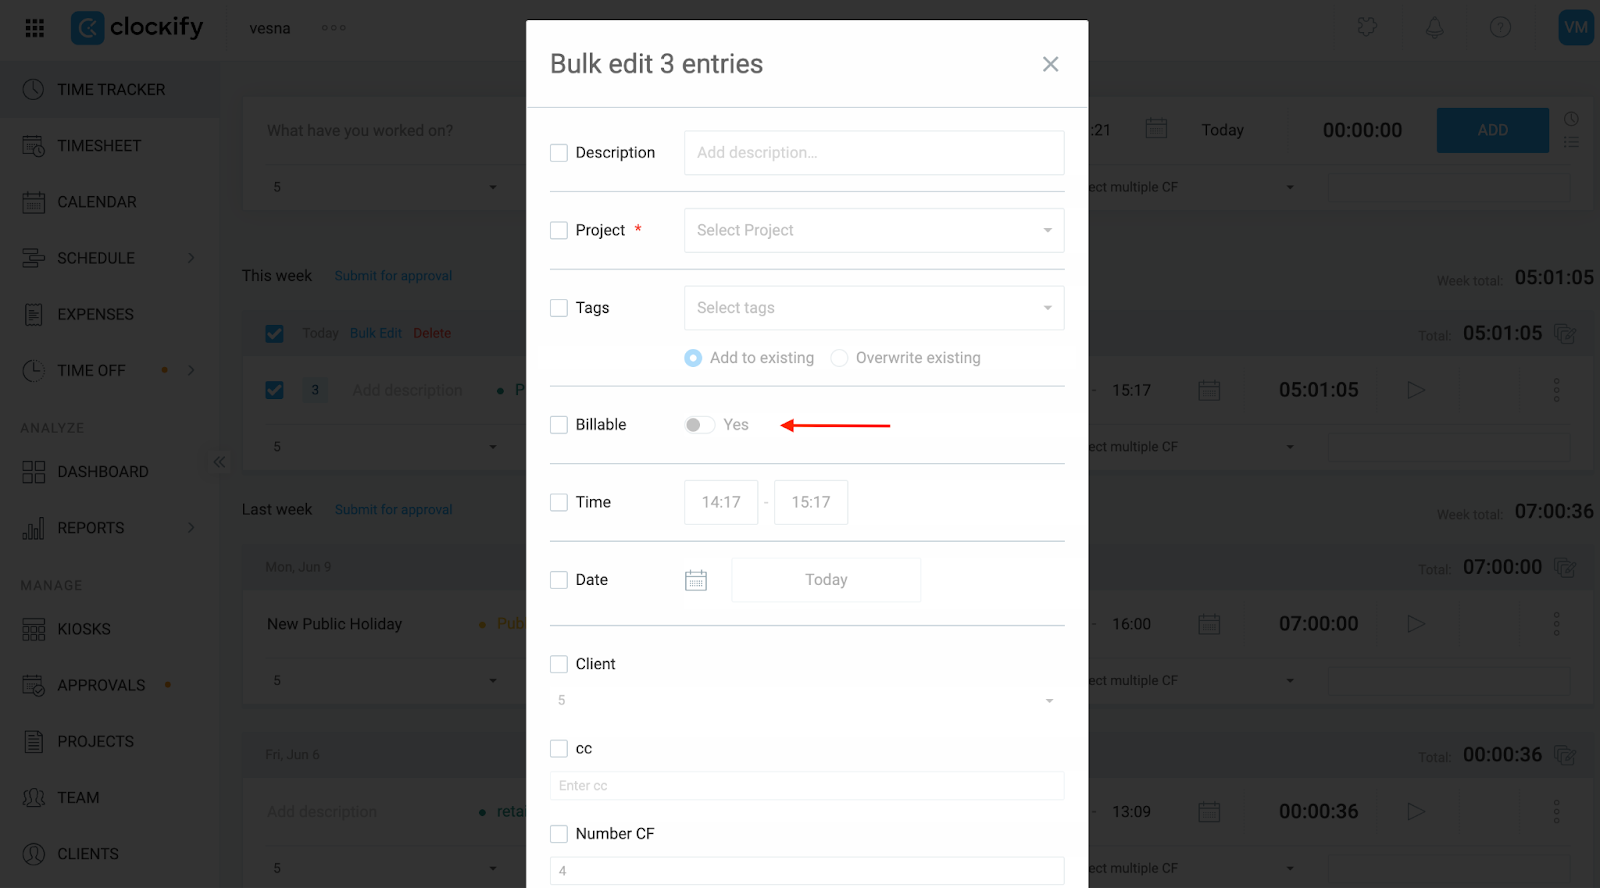Check the Description checkbox
This screenshot has width=1600, height=888.
click(x=559, y=153)
